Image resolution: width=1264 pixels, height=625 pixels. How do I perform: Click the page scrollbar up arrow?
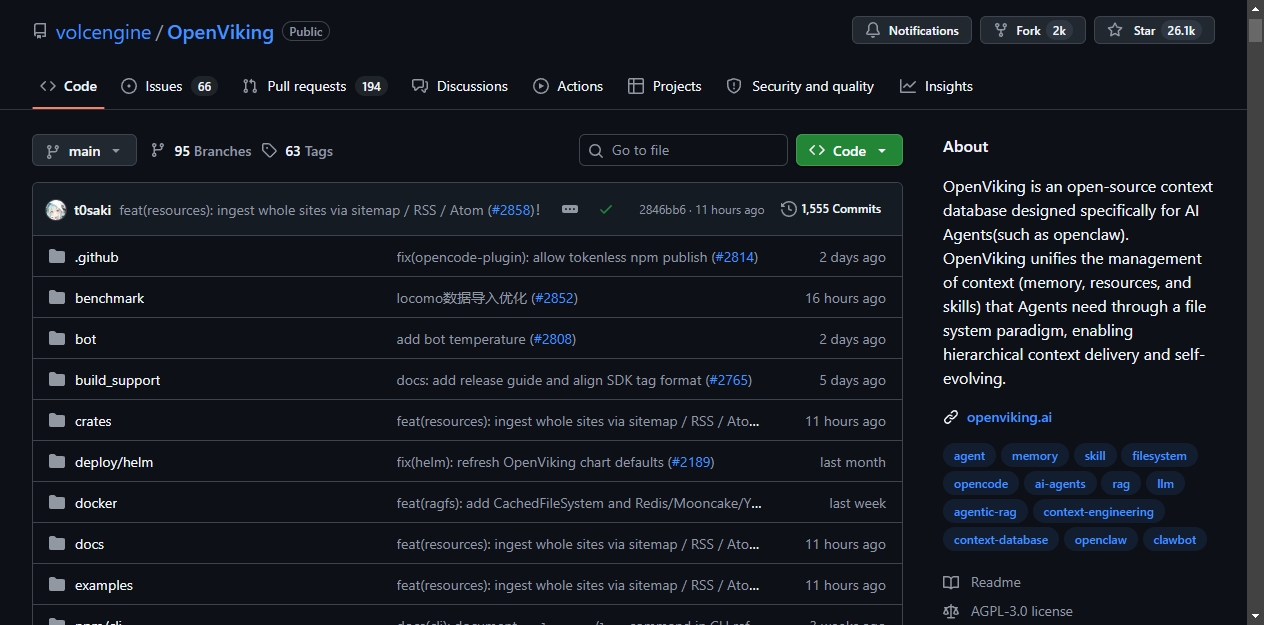(1255, 8)
